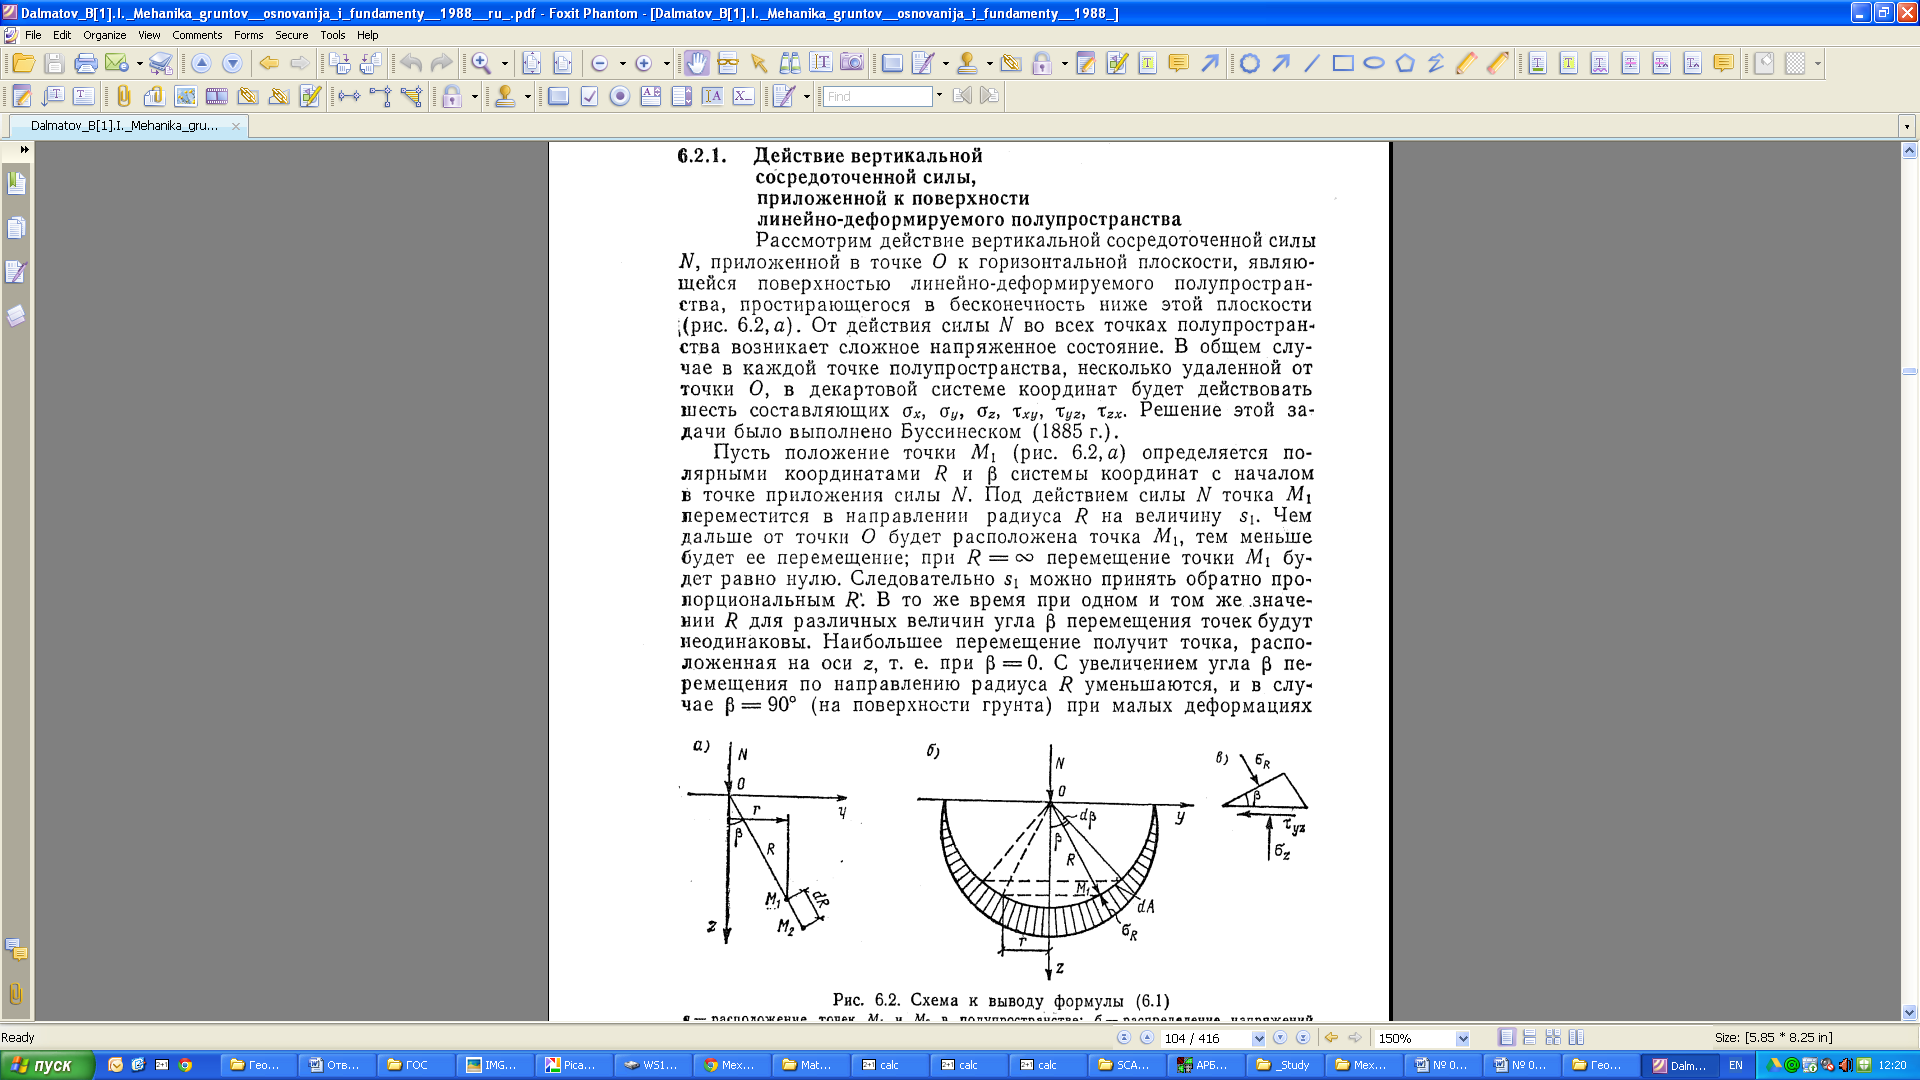Open the page number dropdown 104 / 416

[1258, 1038]
